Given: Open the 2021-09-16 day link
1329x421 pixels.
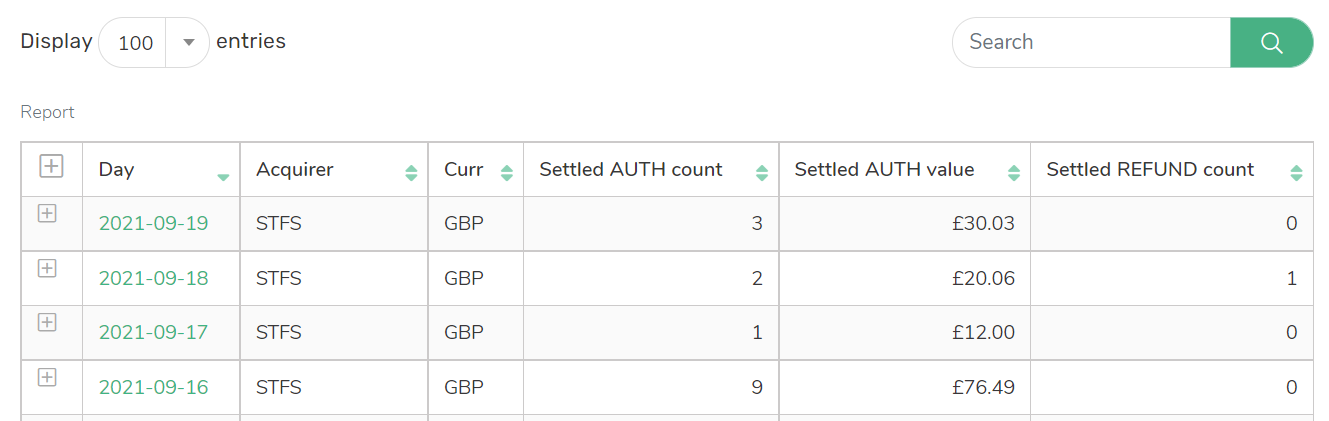Looking at the screenshot, I should point(153,387).
